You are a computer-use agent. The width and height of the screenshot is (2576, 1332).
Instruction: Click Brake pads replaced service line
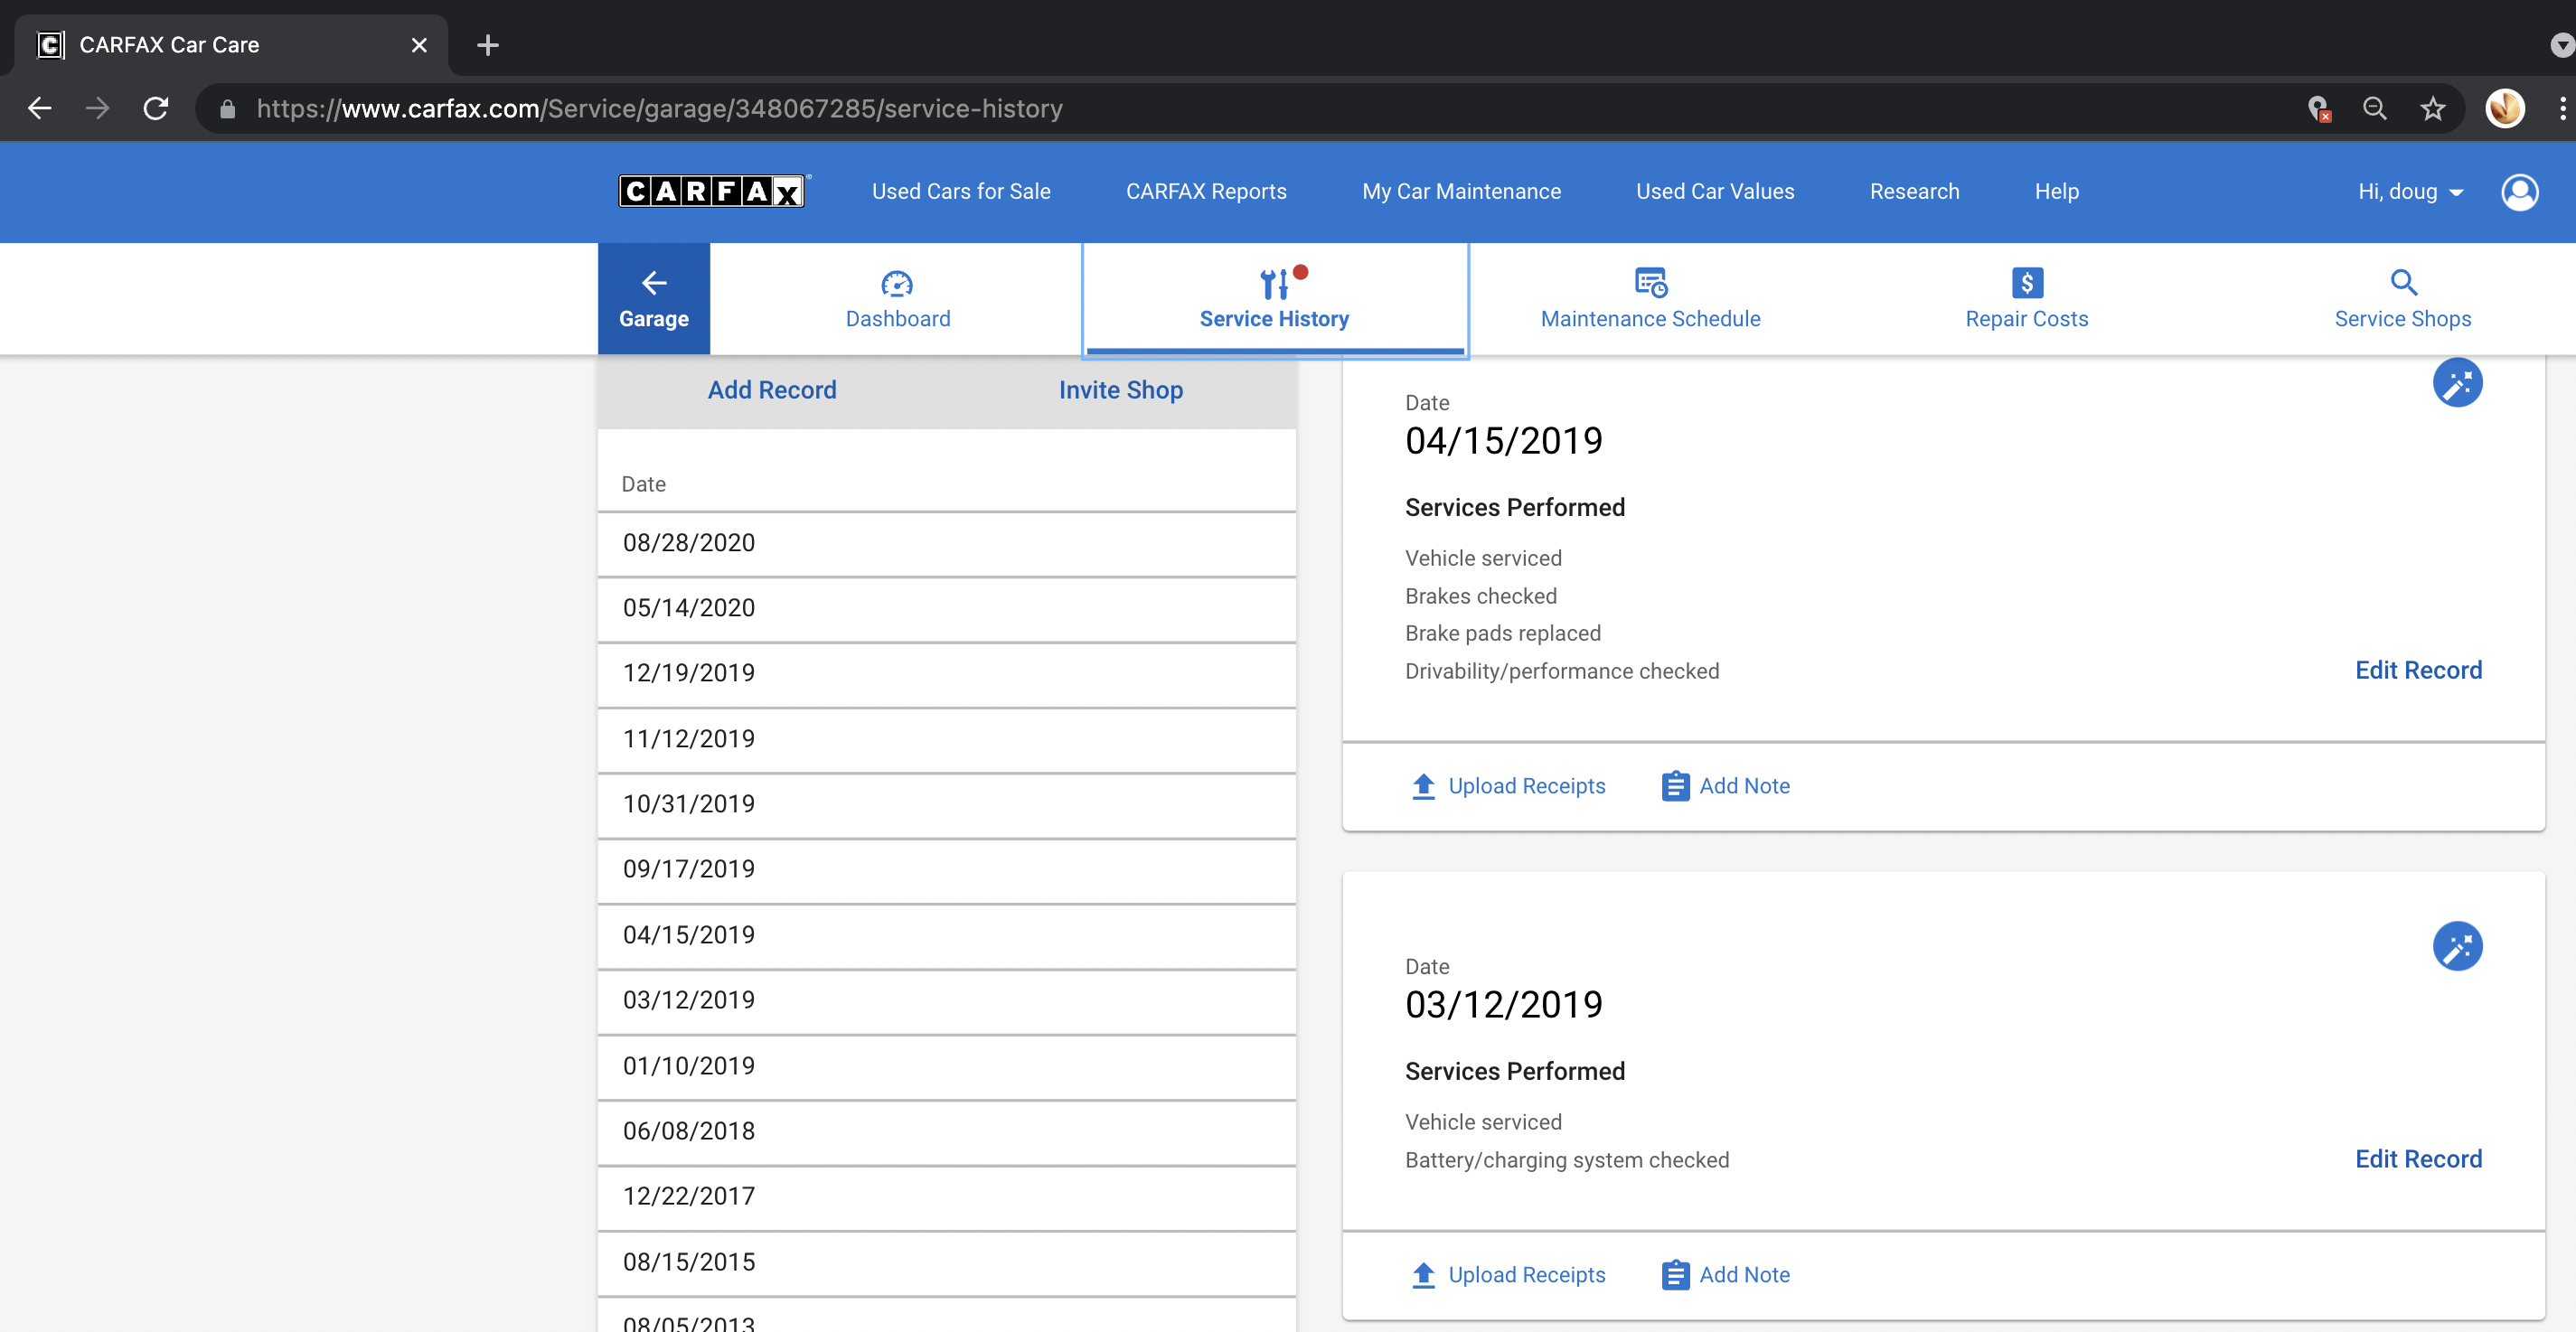click(1502, 633)
